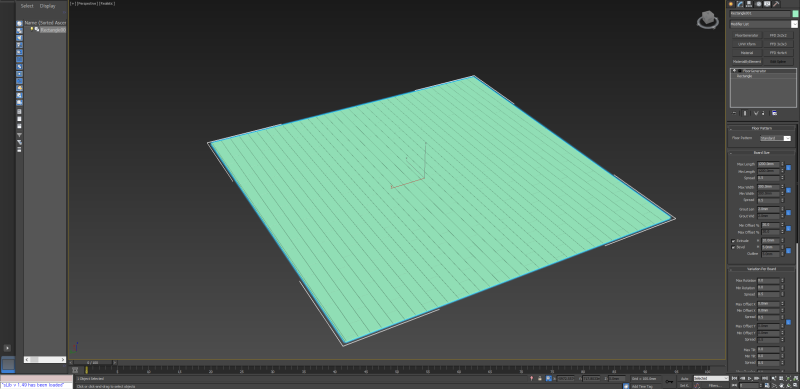Expand FloorGenerator plus sign in modifier stack
The width and height of the screenshot is (800, 389).
[x=734, y=71]
